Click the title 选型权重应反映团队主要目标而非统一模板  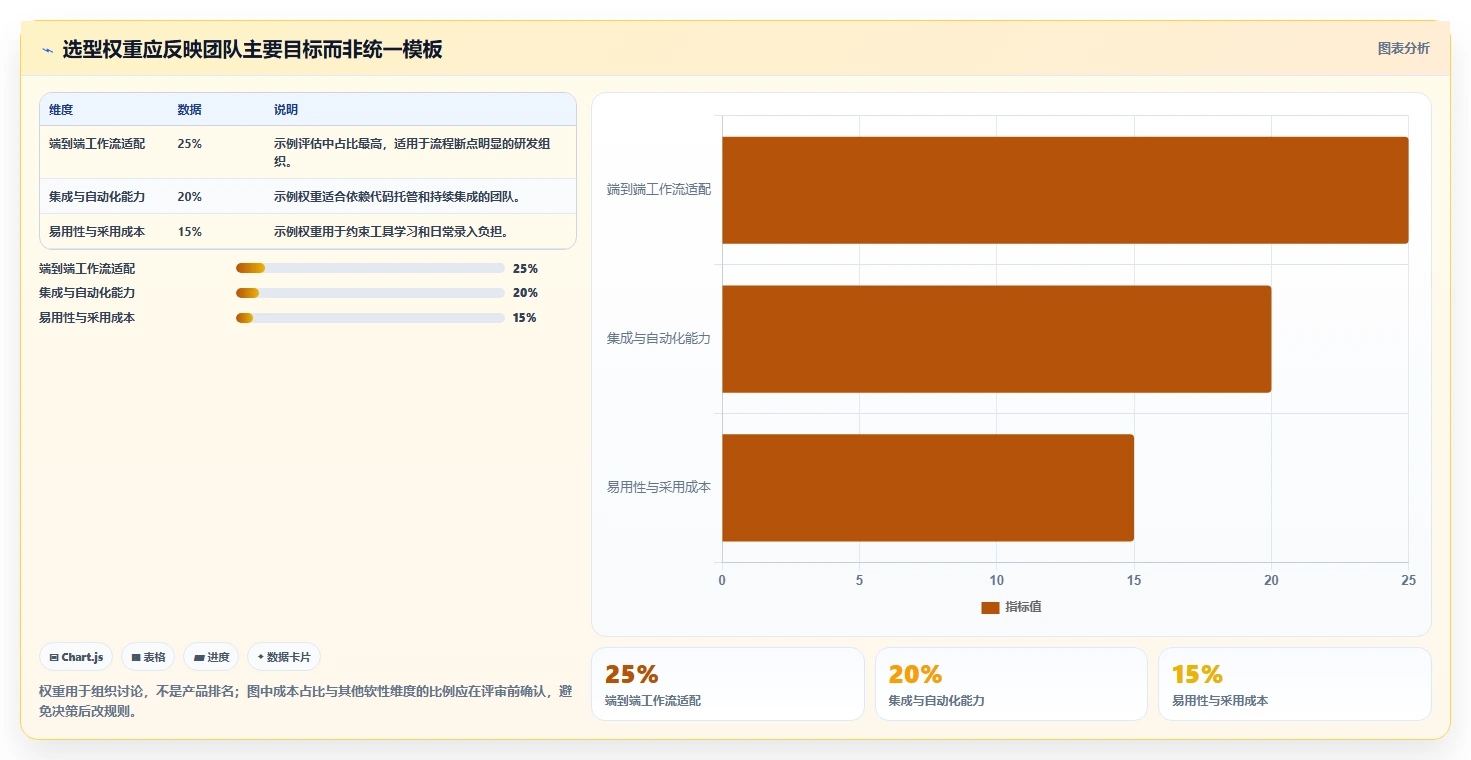[x=252, y=49]
